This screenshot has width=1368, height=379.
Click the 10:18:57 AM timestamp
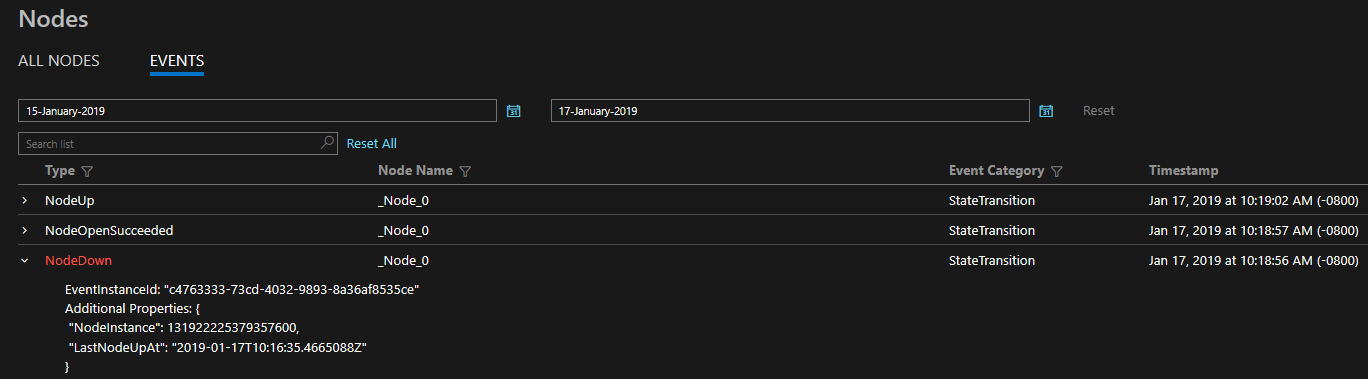coord(1254,231)
